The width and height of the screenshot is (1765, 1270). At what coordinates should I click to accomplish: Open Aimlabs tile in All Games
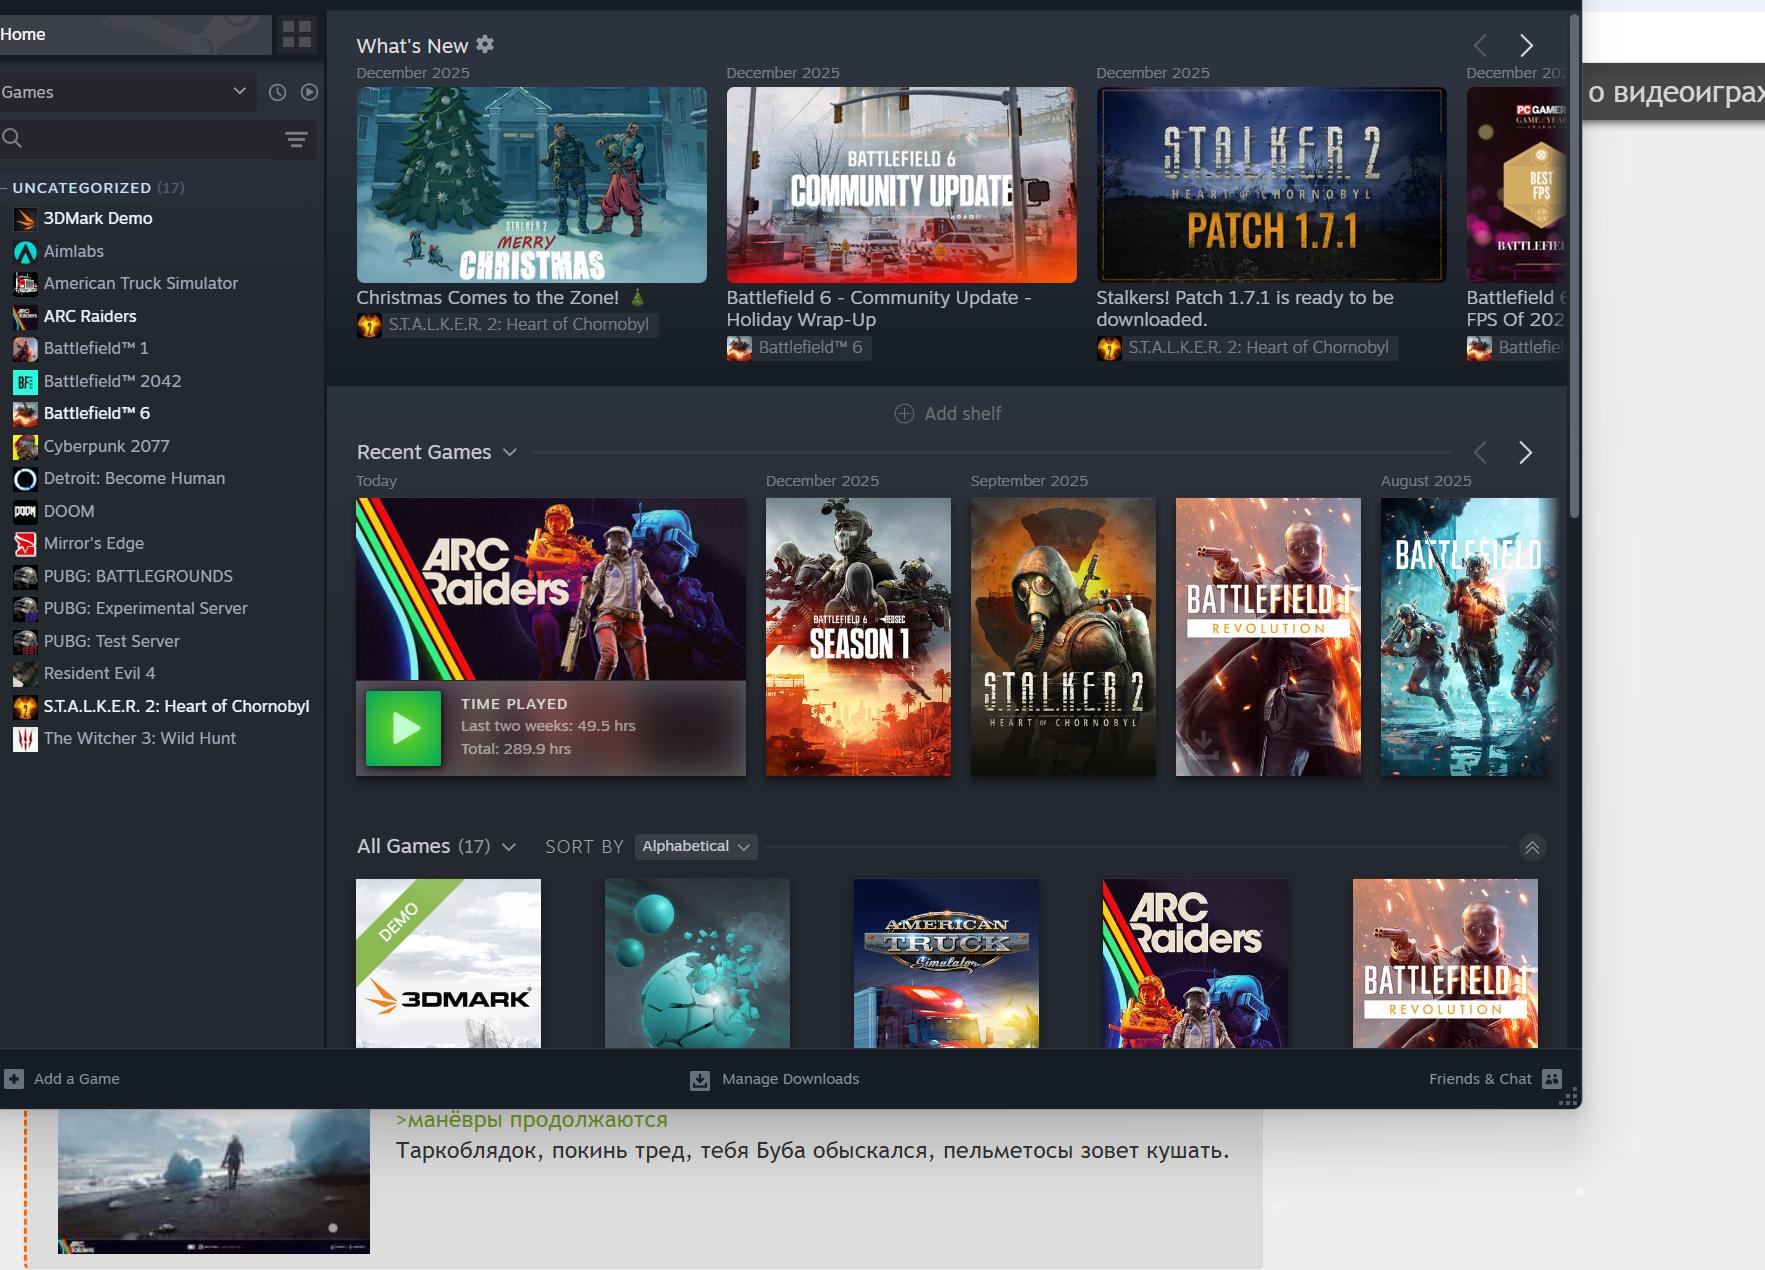tap(697, 963)
